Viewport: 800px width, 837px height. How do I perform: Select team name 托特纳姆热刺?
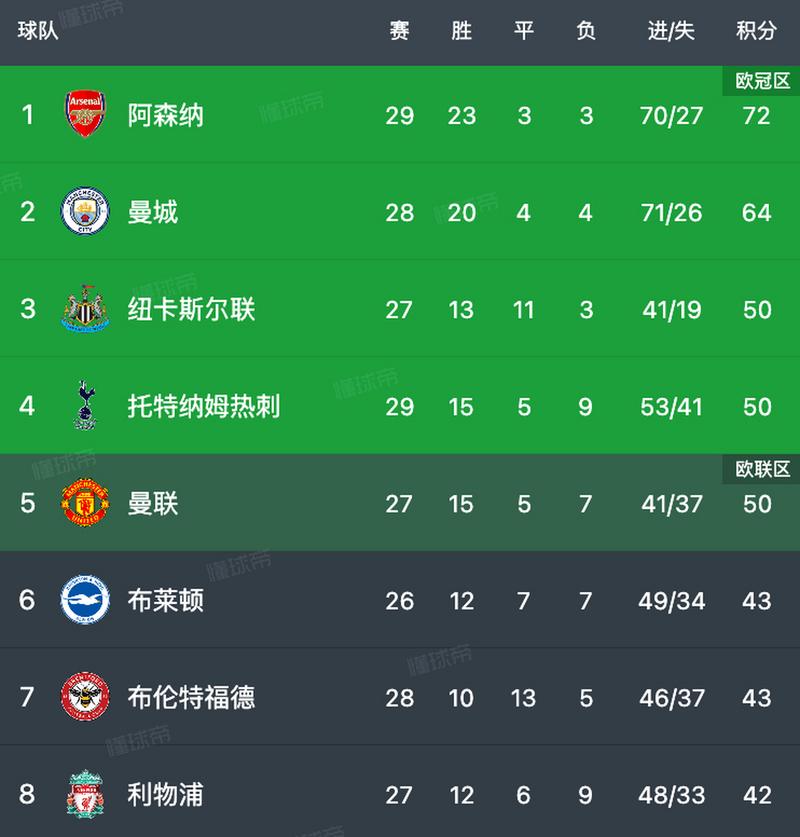tap(204, 406)
